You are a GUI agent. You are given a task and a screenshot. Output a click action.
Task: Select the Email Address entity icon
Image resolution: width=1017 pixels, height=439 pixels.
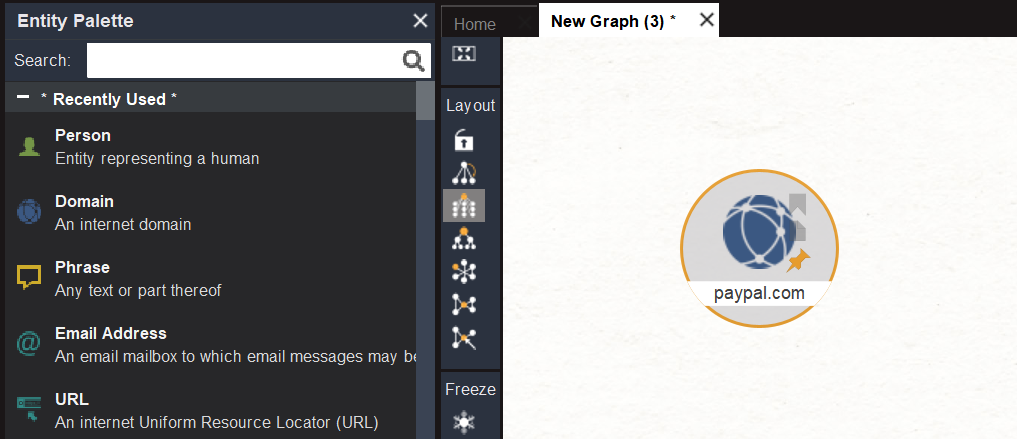[29, 344]
